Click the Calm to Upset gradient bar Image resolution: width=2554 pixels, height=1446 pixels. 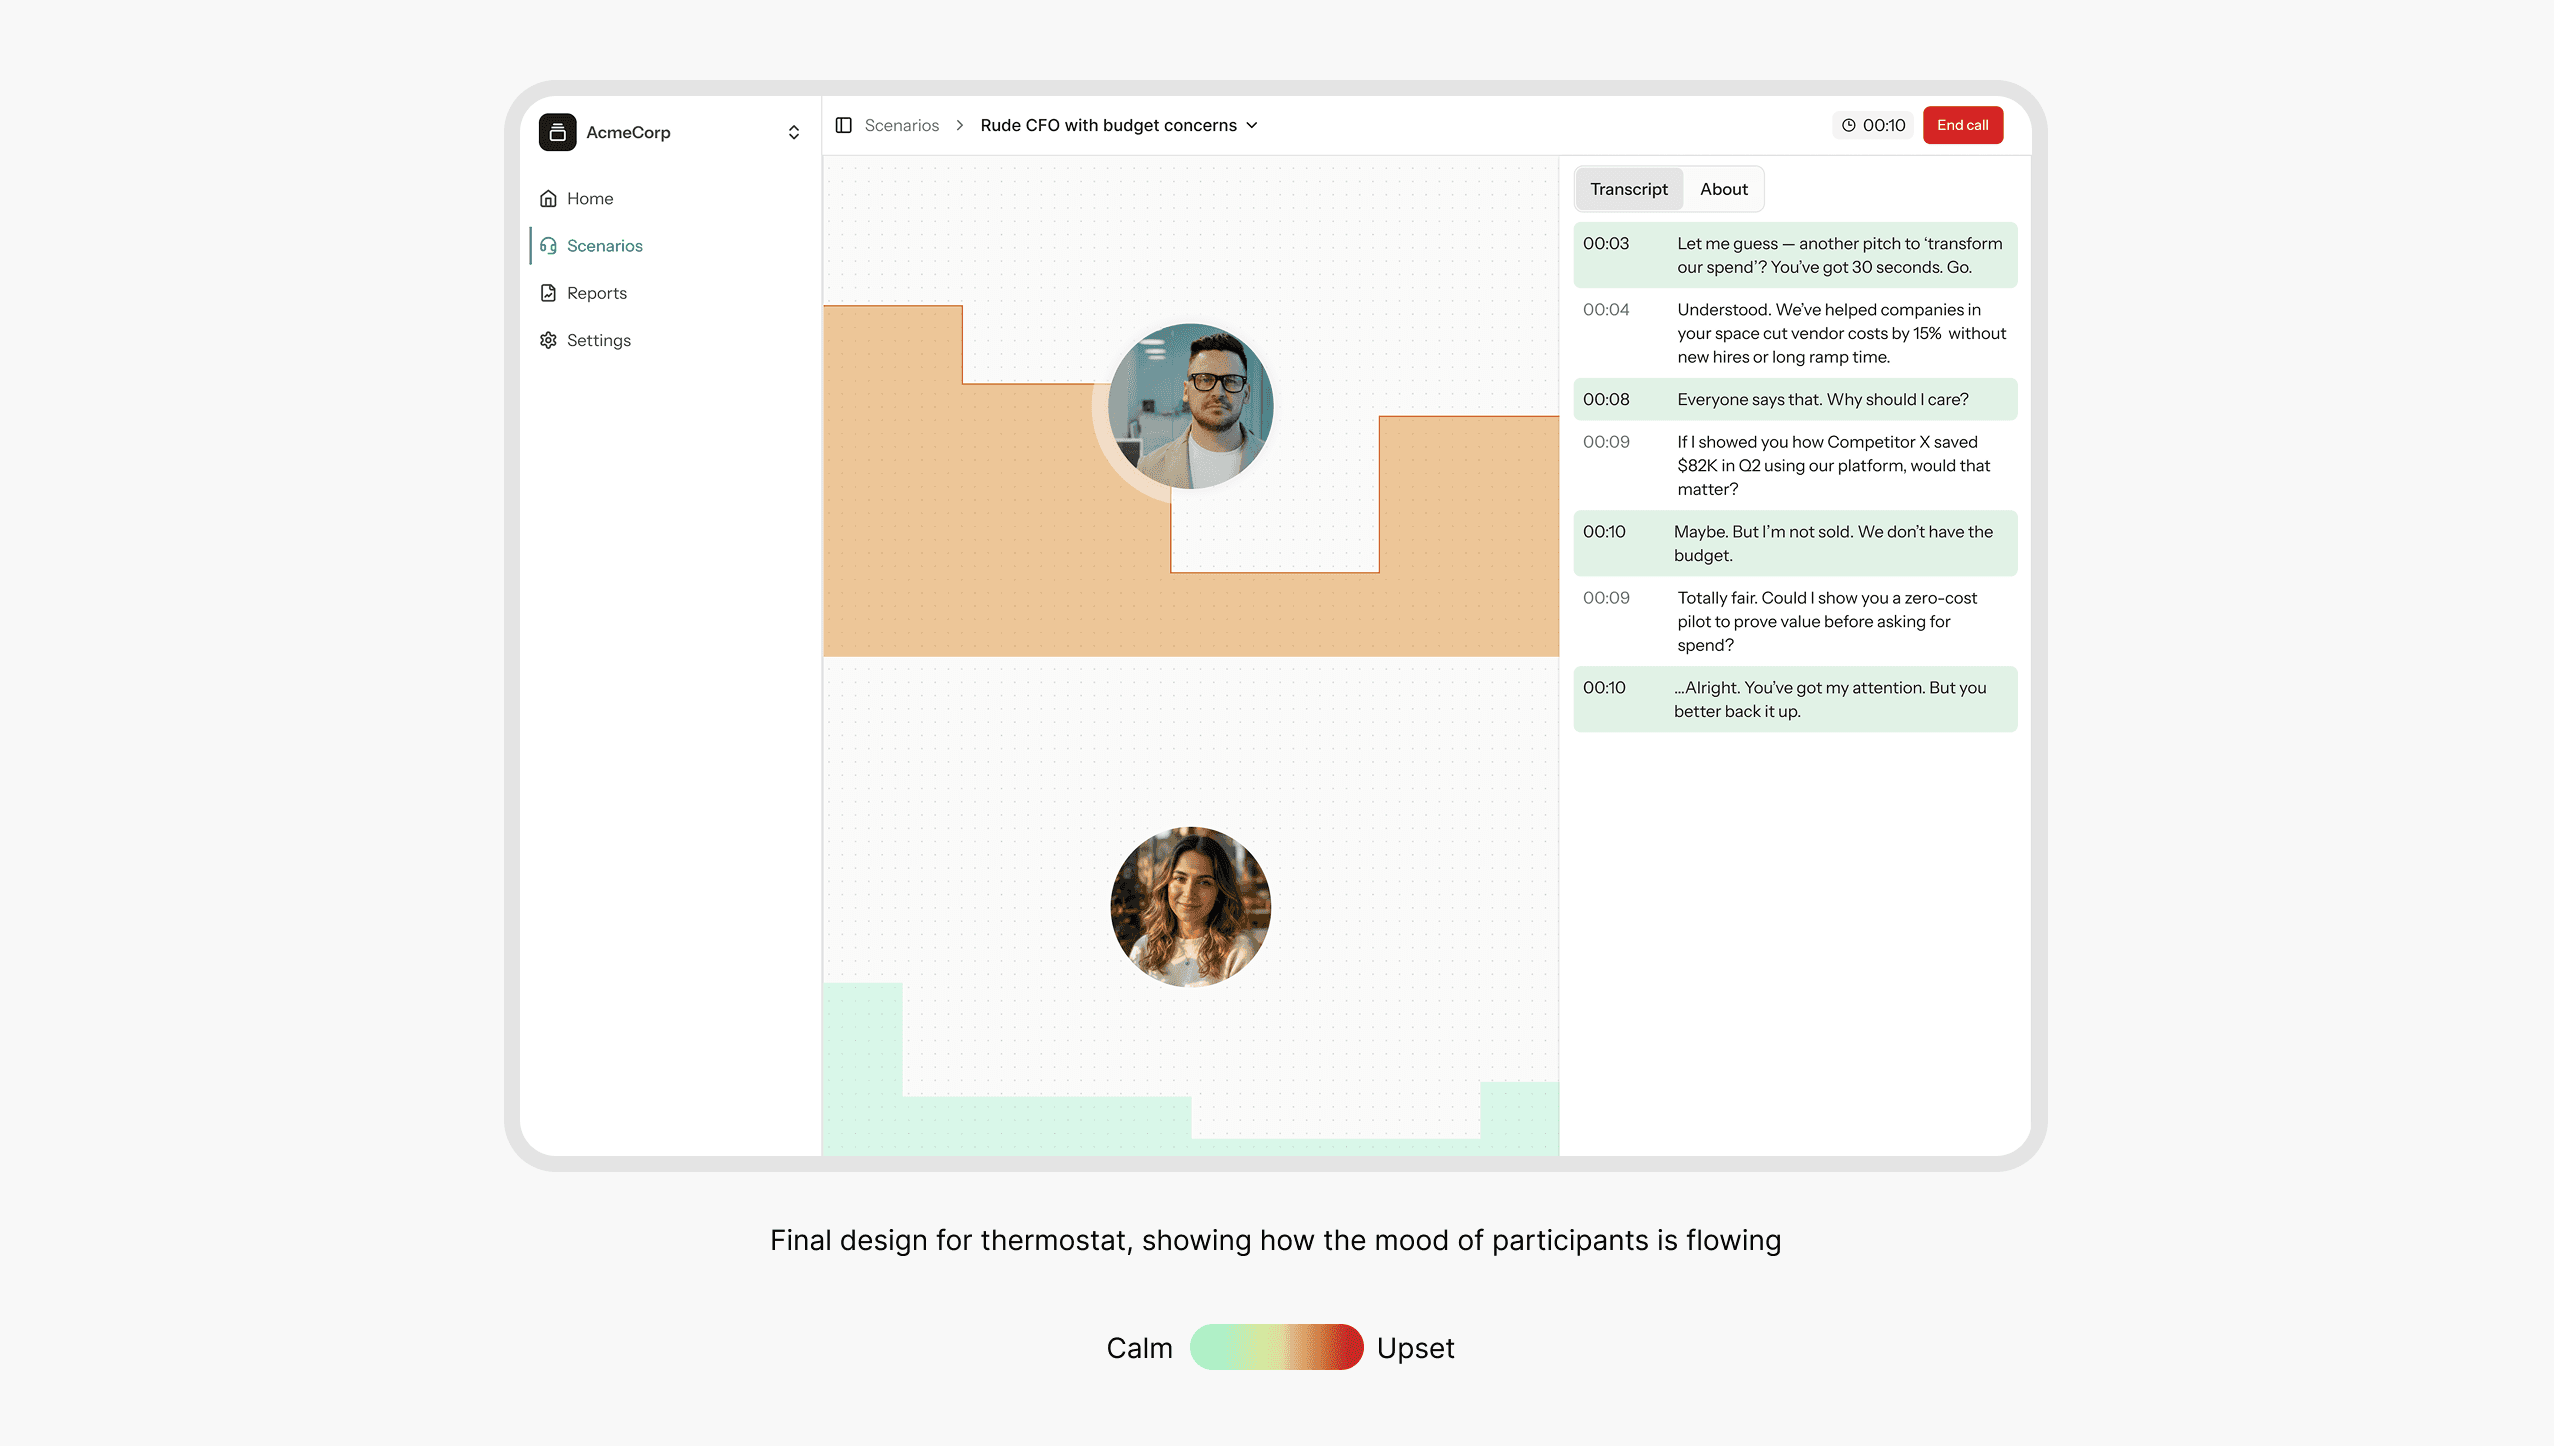tap(1275, 1347)
